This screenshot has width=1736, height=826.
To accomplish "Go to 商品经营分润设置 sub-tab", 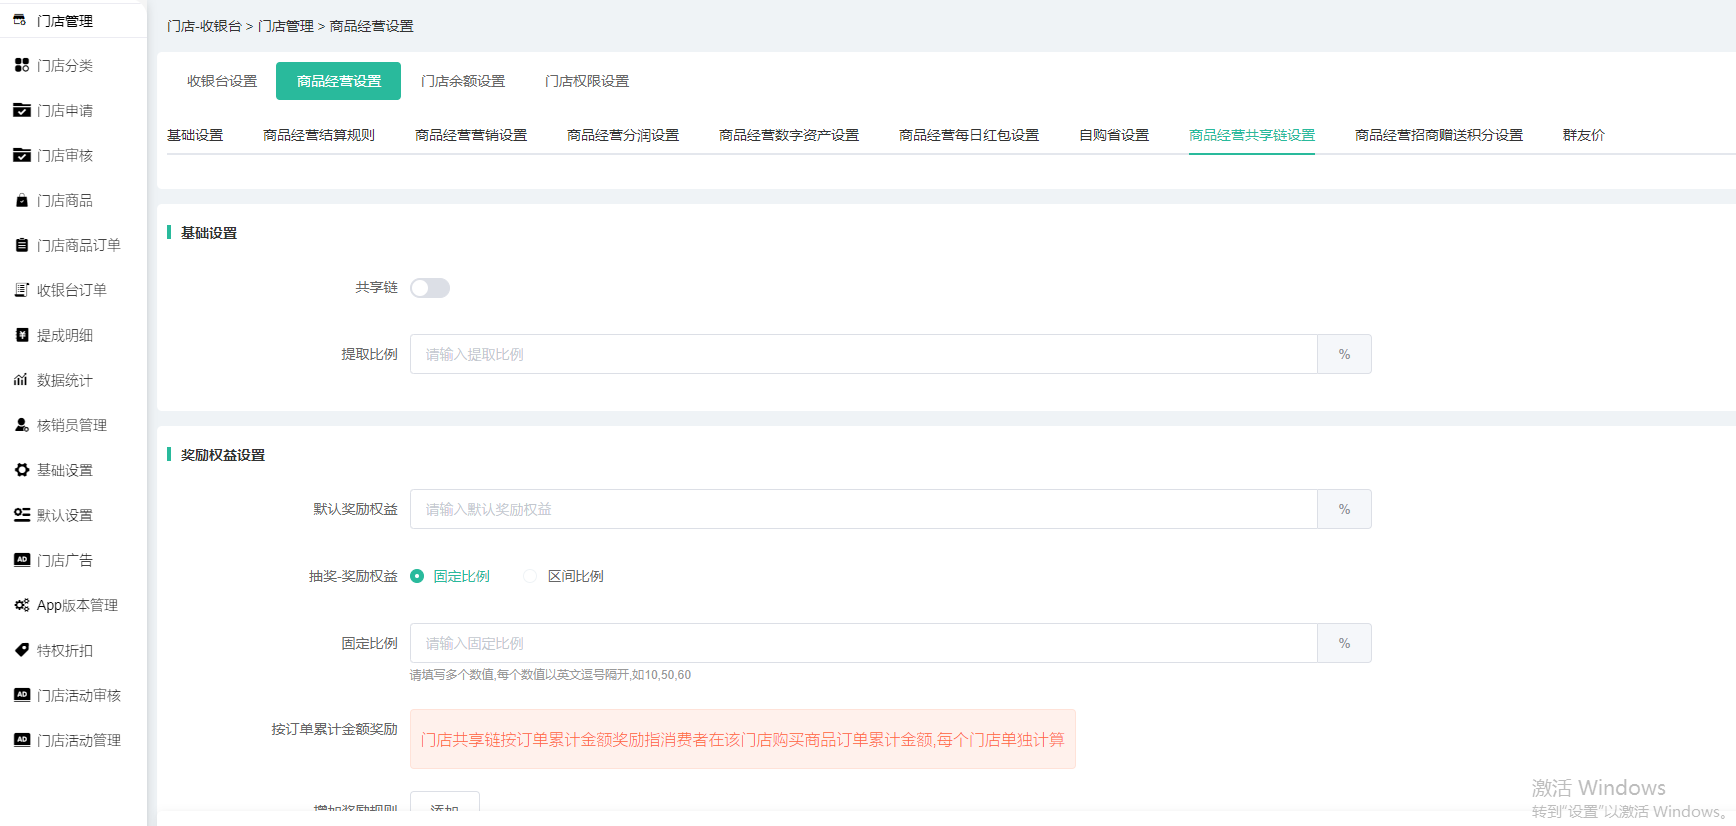I will 623,135.
